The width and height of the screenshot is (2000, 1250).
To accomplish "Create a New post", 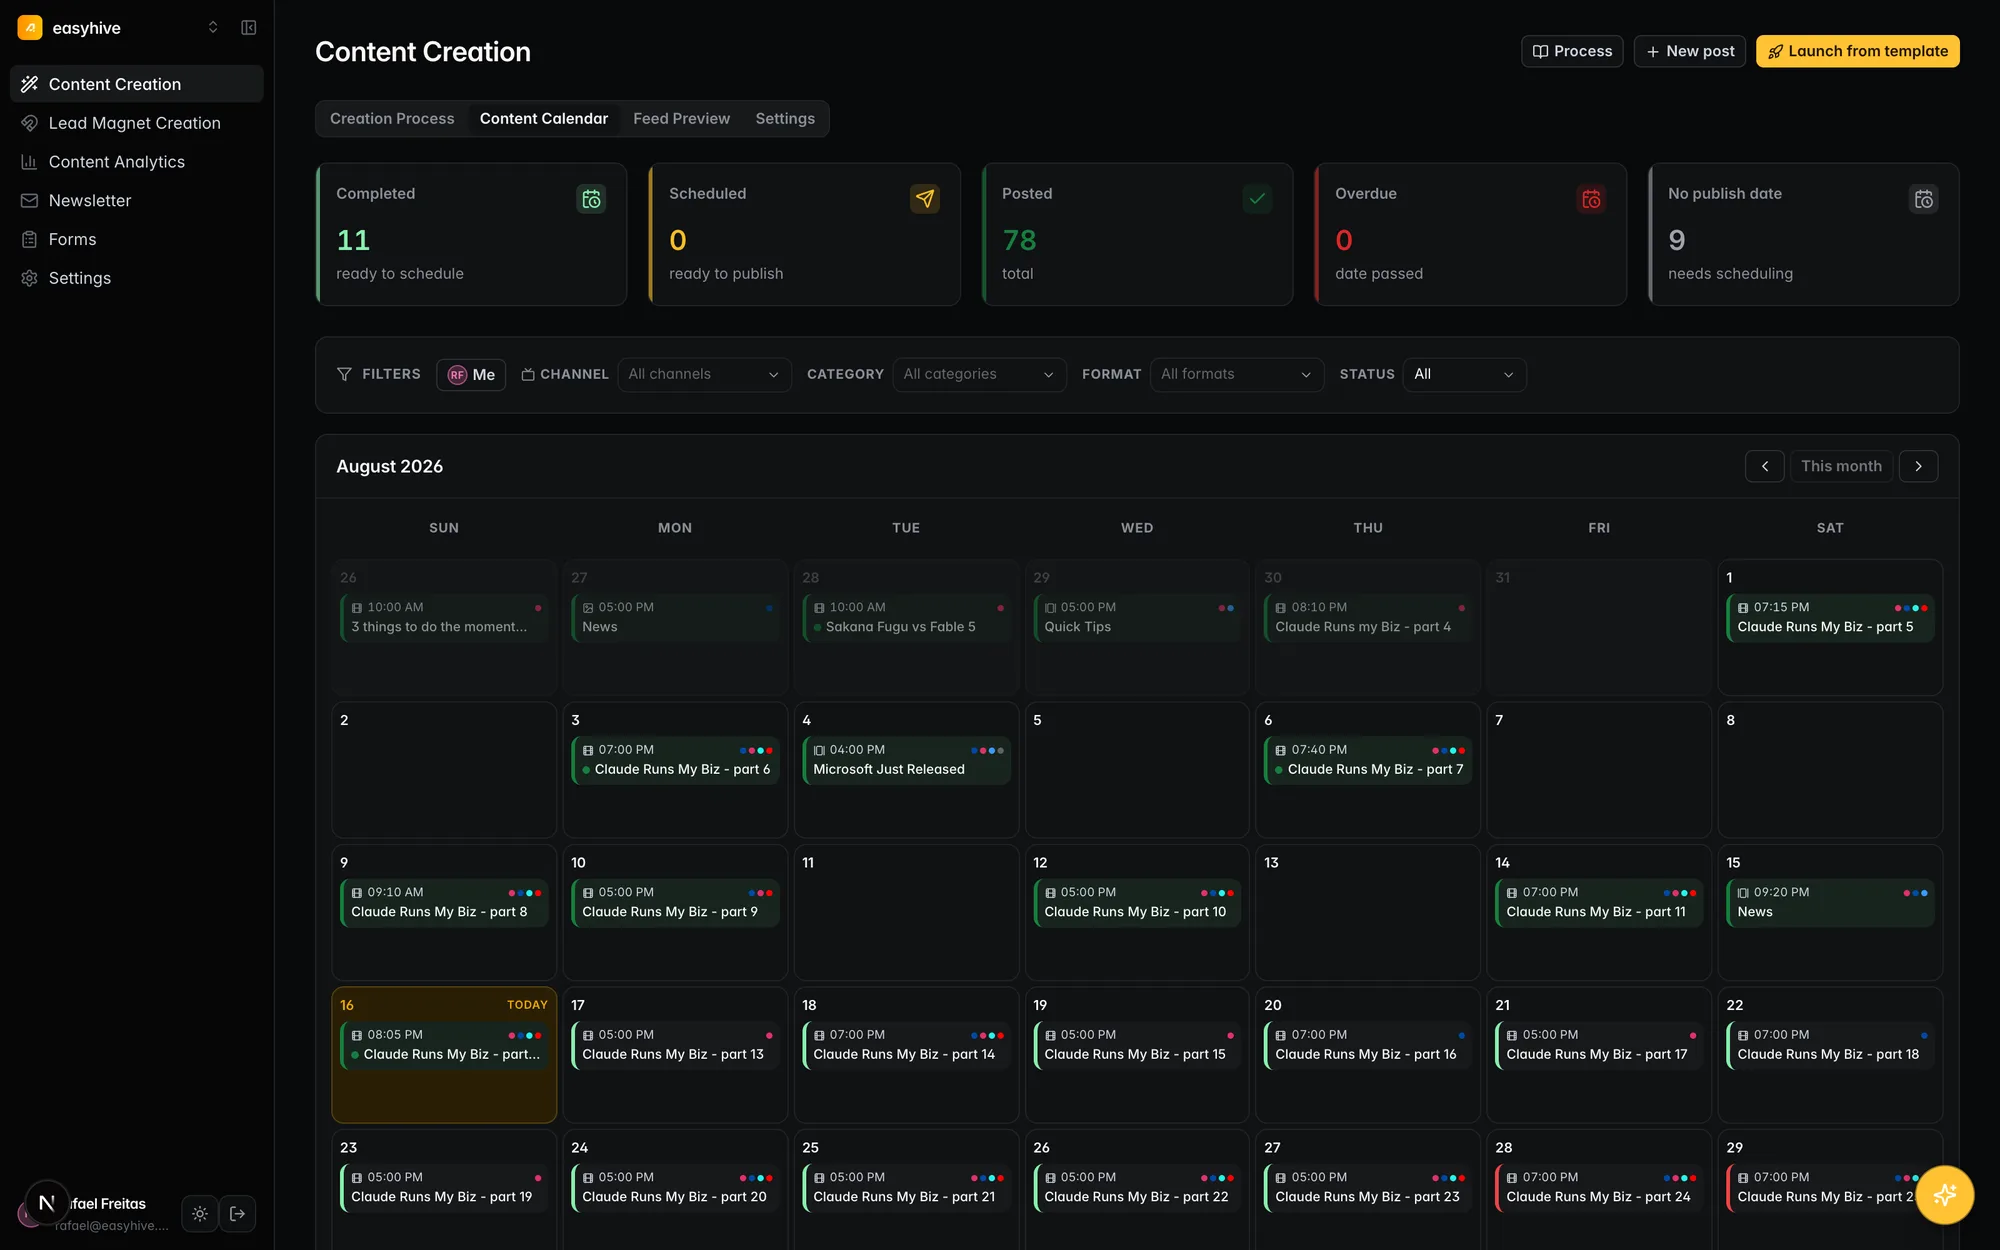I will pos(1690,51).
